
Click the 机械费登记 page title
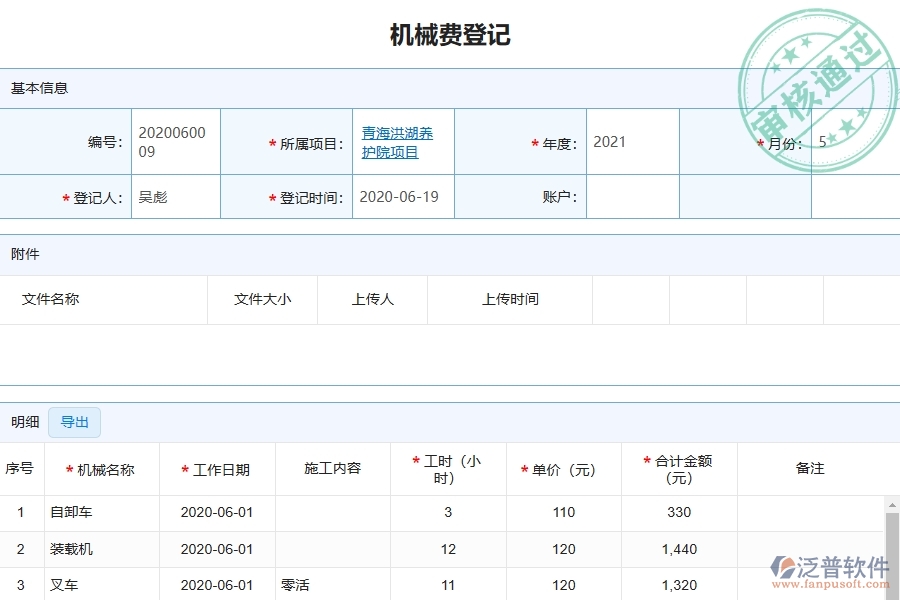pyautogui.click(x=449, y=34)
